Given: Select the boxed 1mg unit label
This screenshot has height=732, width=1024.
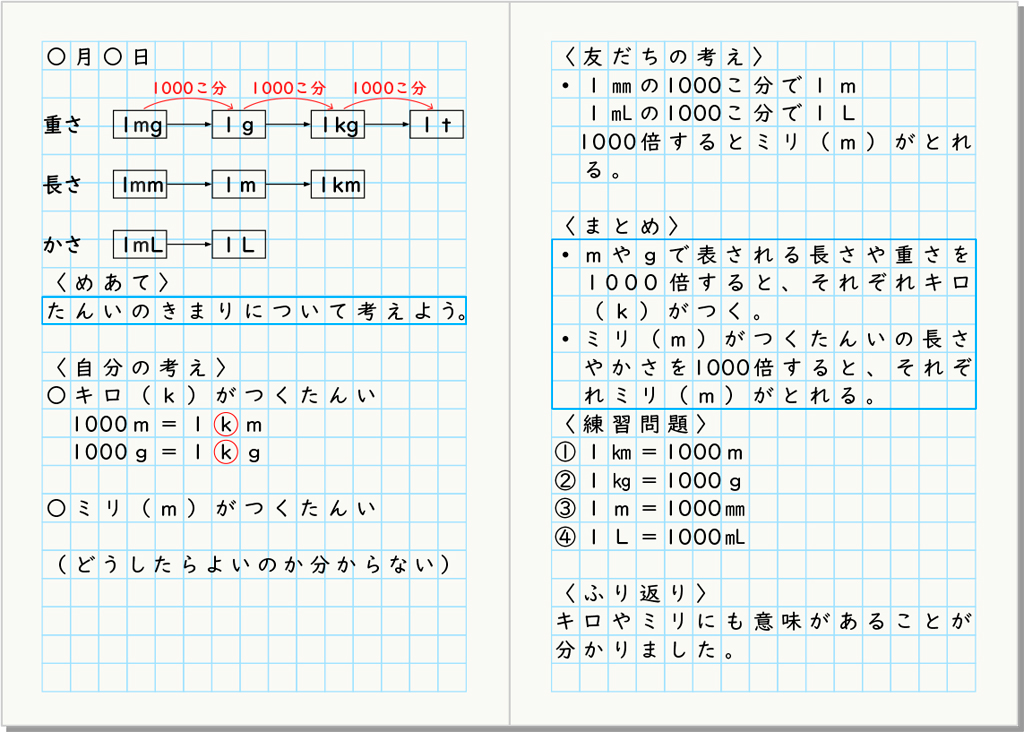Looking at the screenshot, I should pos(139,124).
